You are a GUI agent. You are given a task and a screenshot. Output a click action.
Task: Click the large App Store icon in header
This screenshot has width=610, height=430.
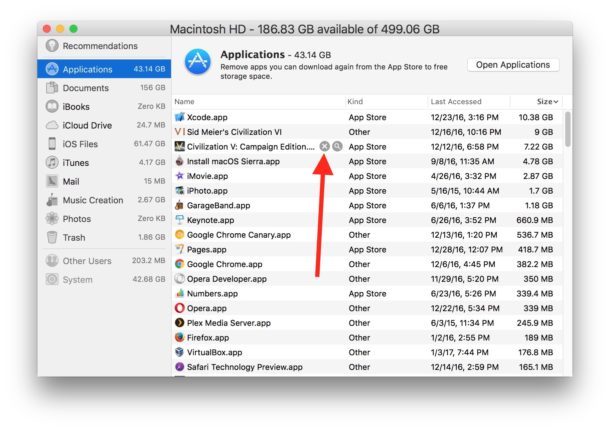coord(199,65)
